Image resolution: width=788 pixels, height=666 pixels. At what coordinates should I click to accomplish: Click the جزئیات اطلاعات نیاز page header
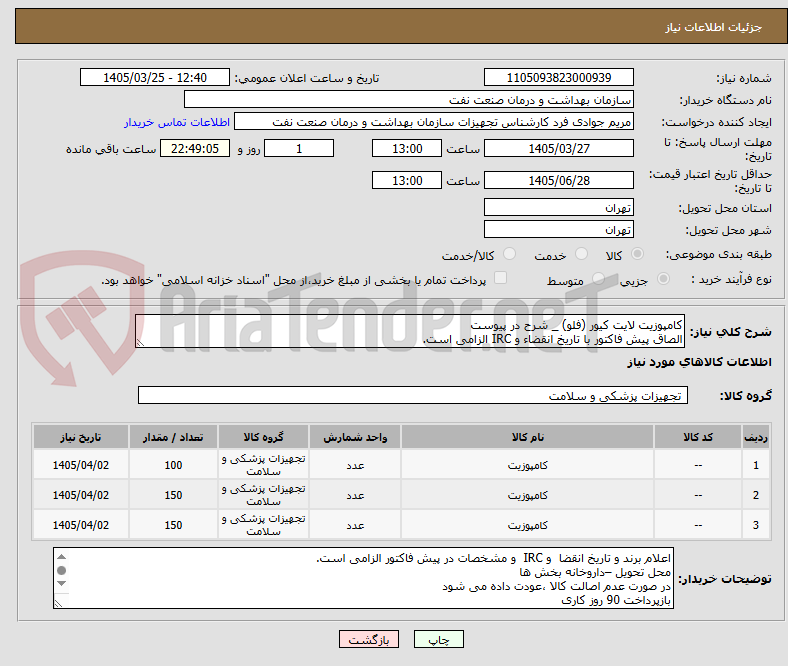pyautogui.click(x=714, y=27)
